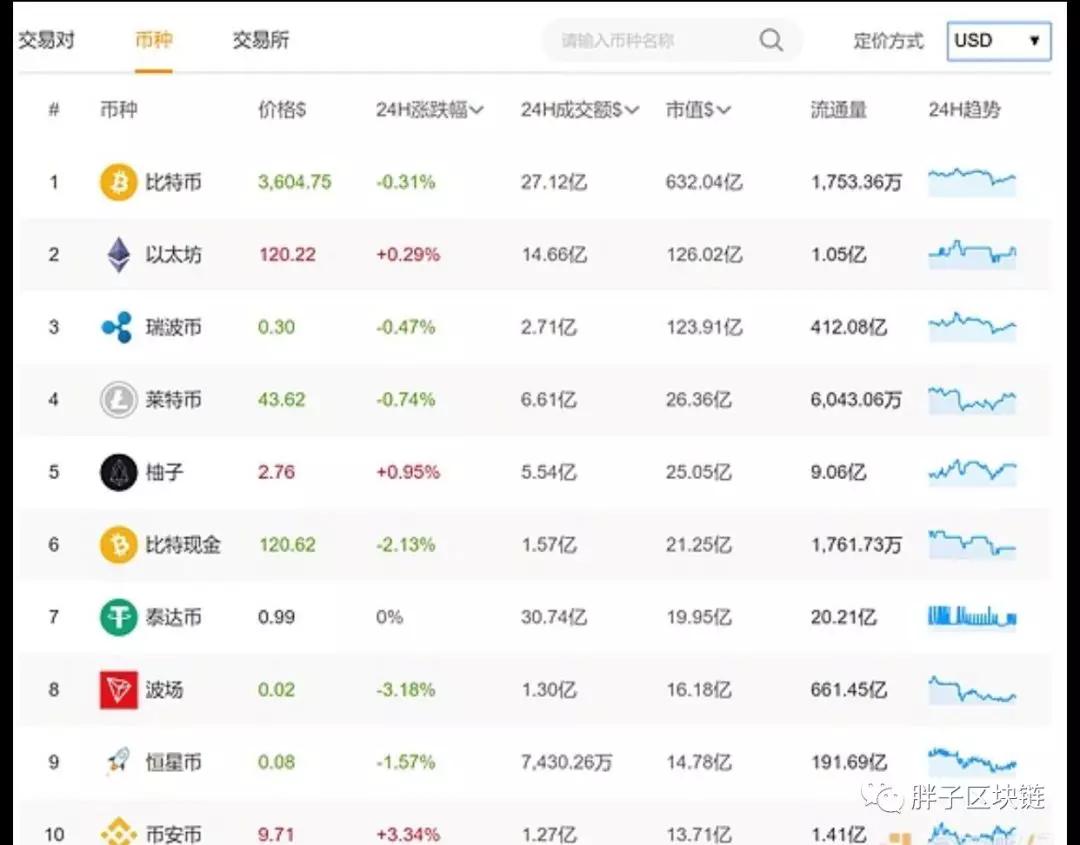The width and height of the screenshot is (1080, 845).
Task: Click the 流通量 column header
Action: (x=838, y=109)
